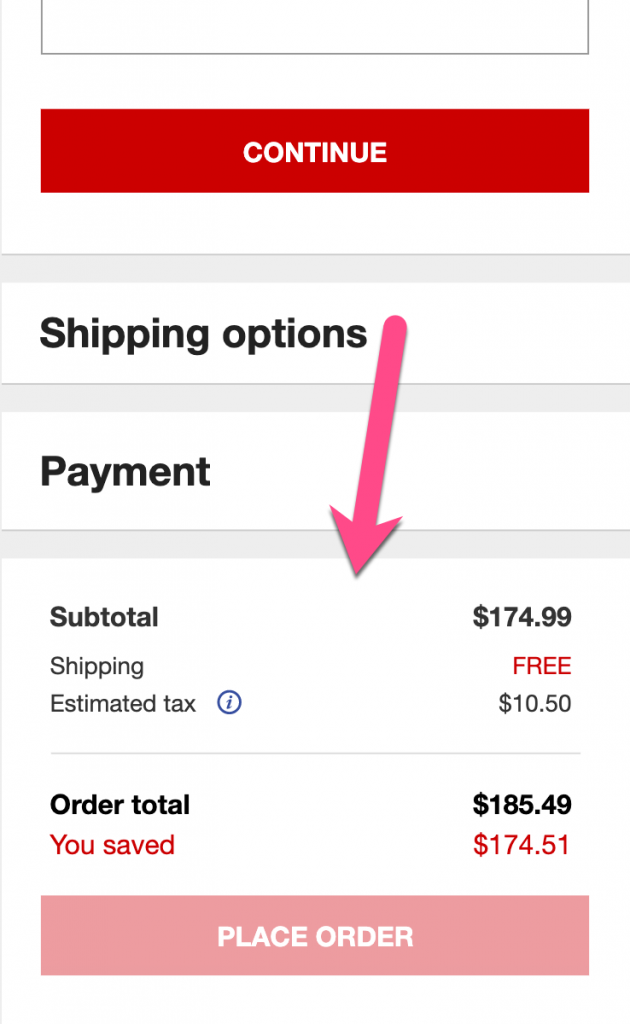Click the Shipping label in the summary
The height and width of the screenshot is (1024, 630).
(96, 666)
